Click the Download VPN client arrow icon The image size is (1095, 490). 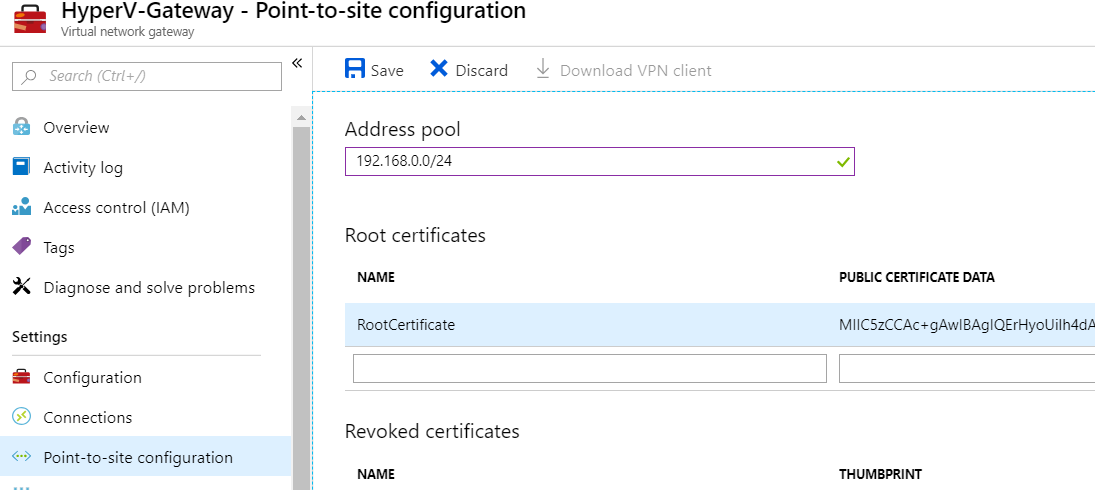(x=543, y=70)
